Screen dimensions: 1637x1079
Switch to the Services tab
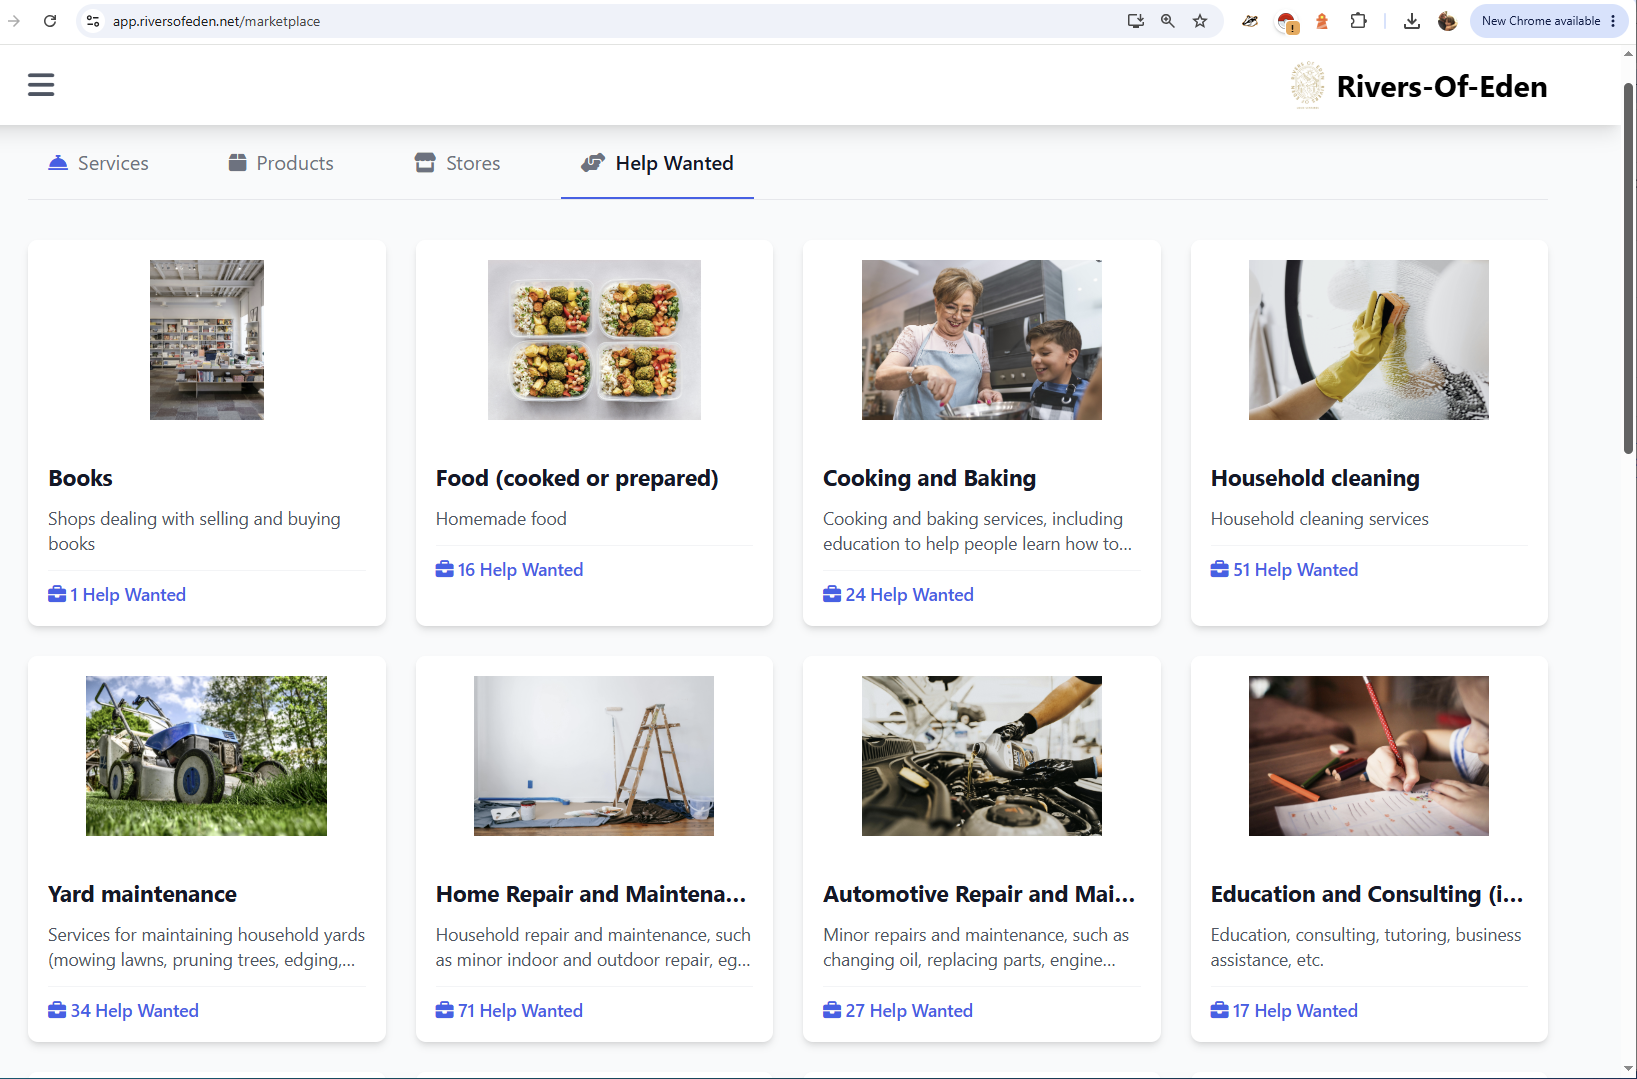(x=98, y=163)
